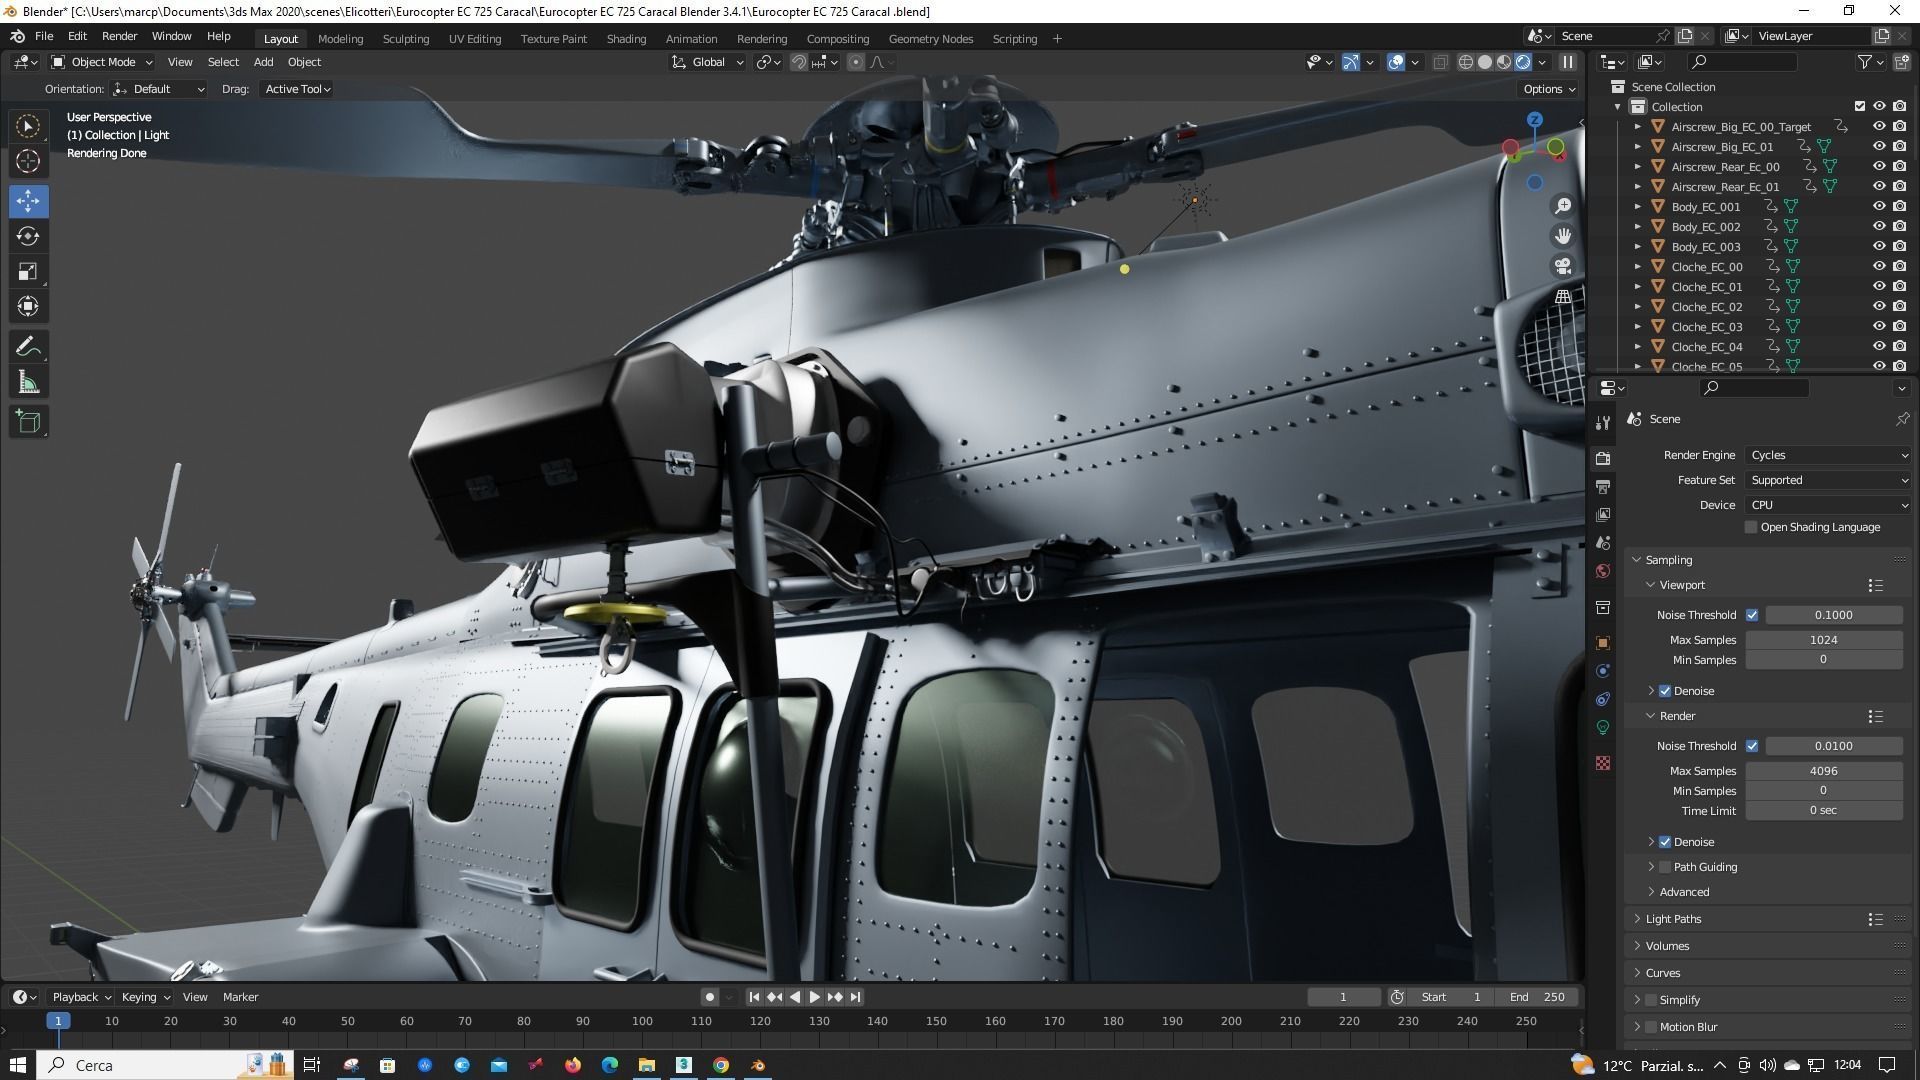
Task: Open Output properties tab icon
Action: [x=1603, y=487]
